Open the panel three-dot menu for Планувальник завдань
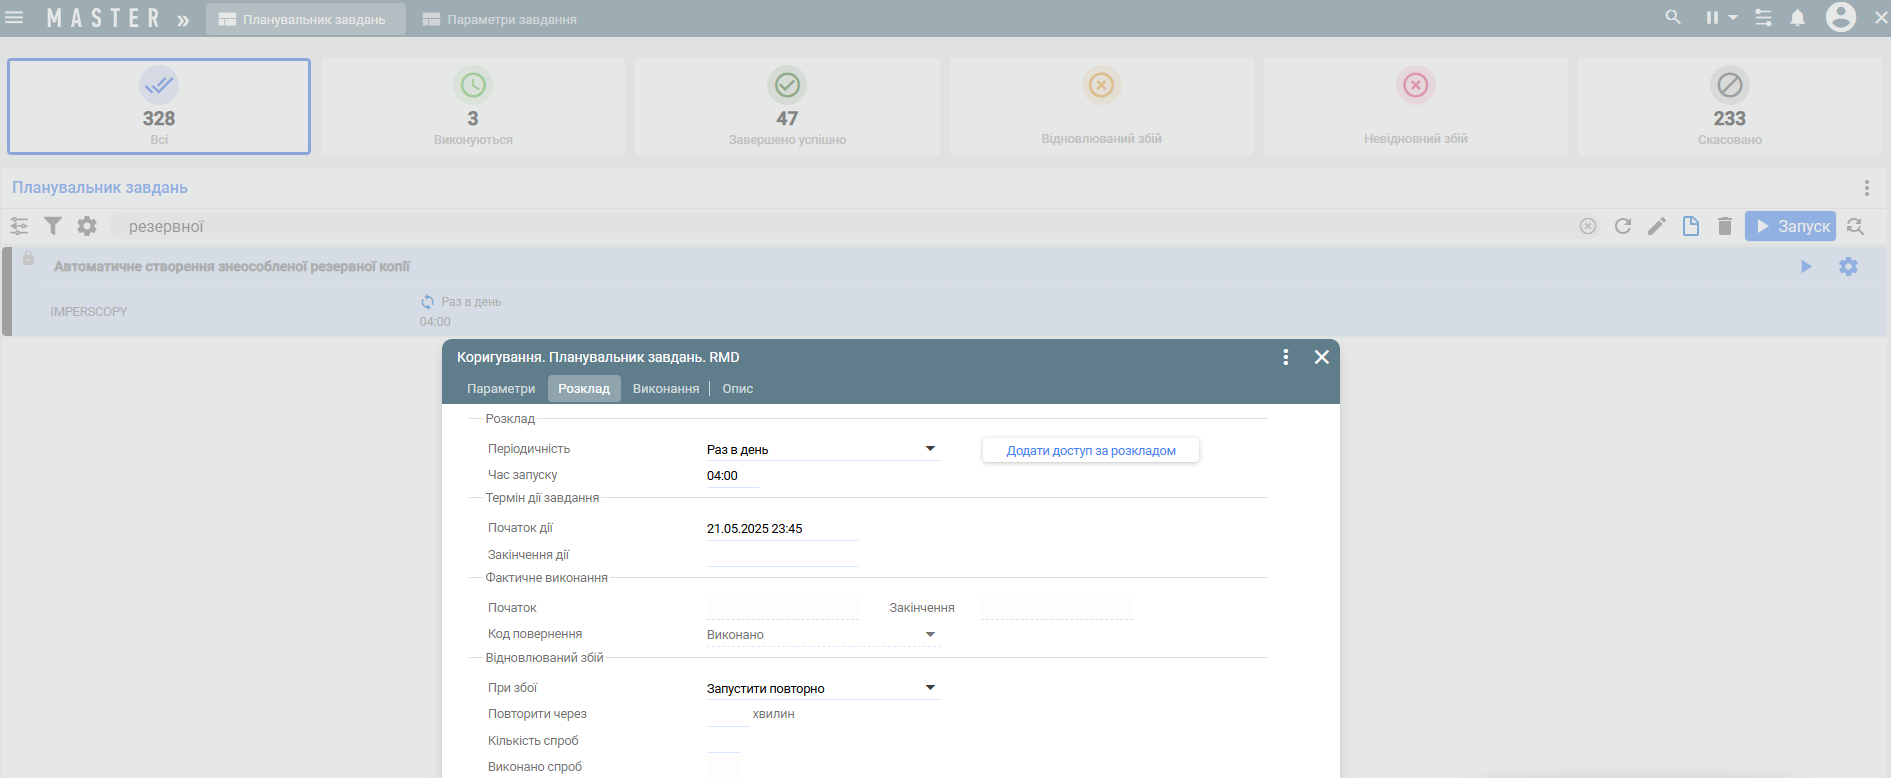 [x=1866, y=188]
